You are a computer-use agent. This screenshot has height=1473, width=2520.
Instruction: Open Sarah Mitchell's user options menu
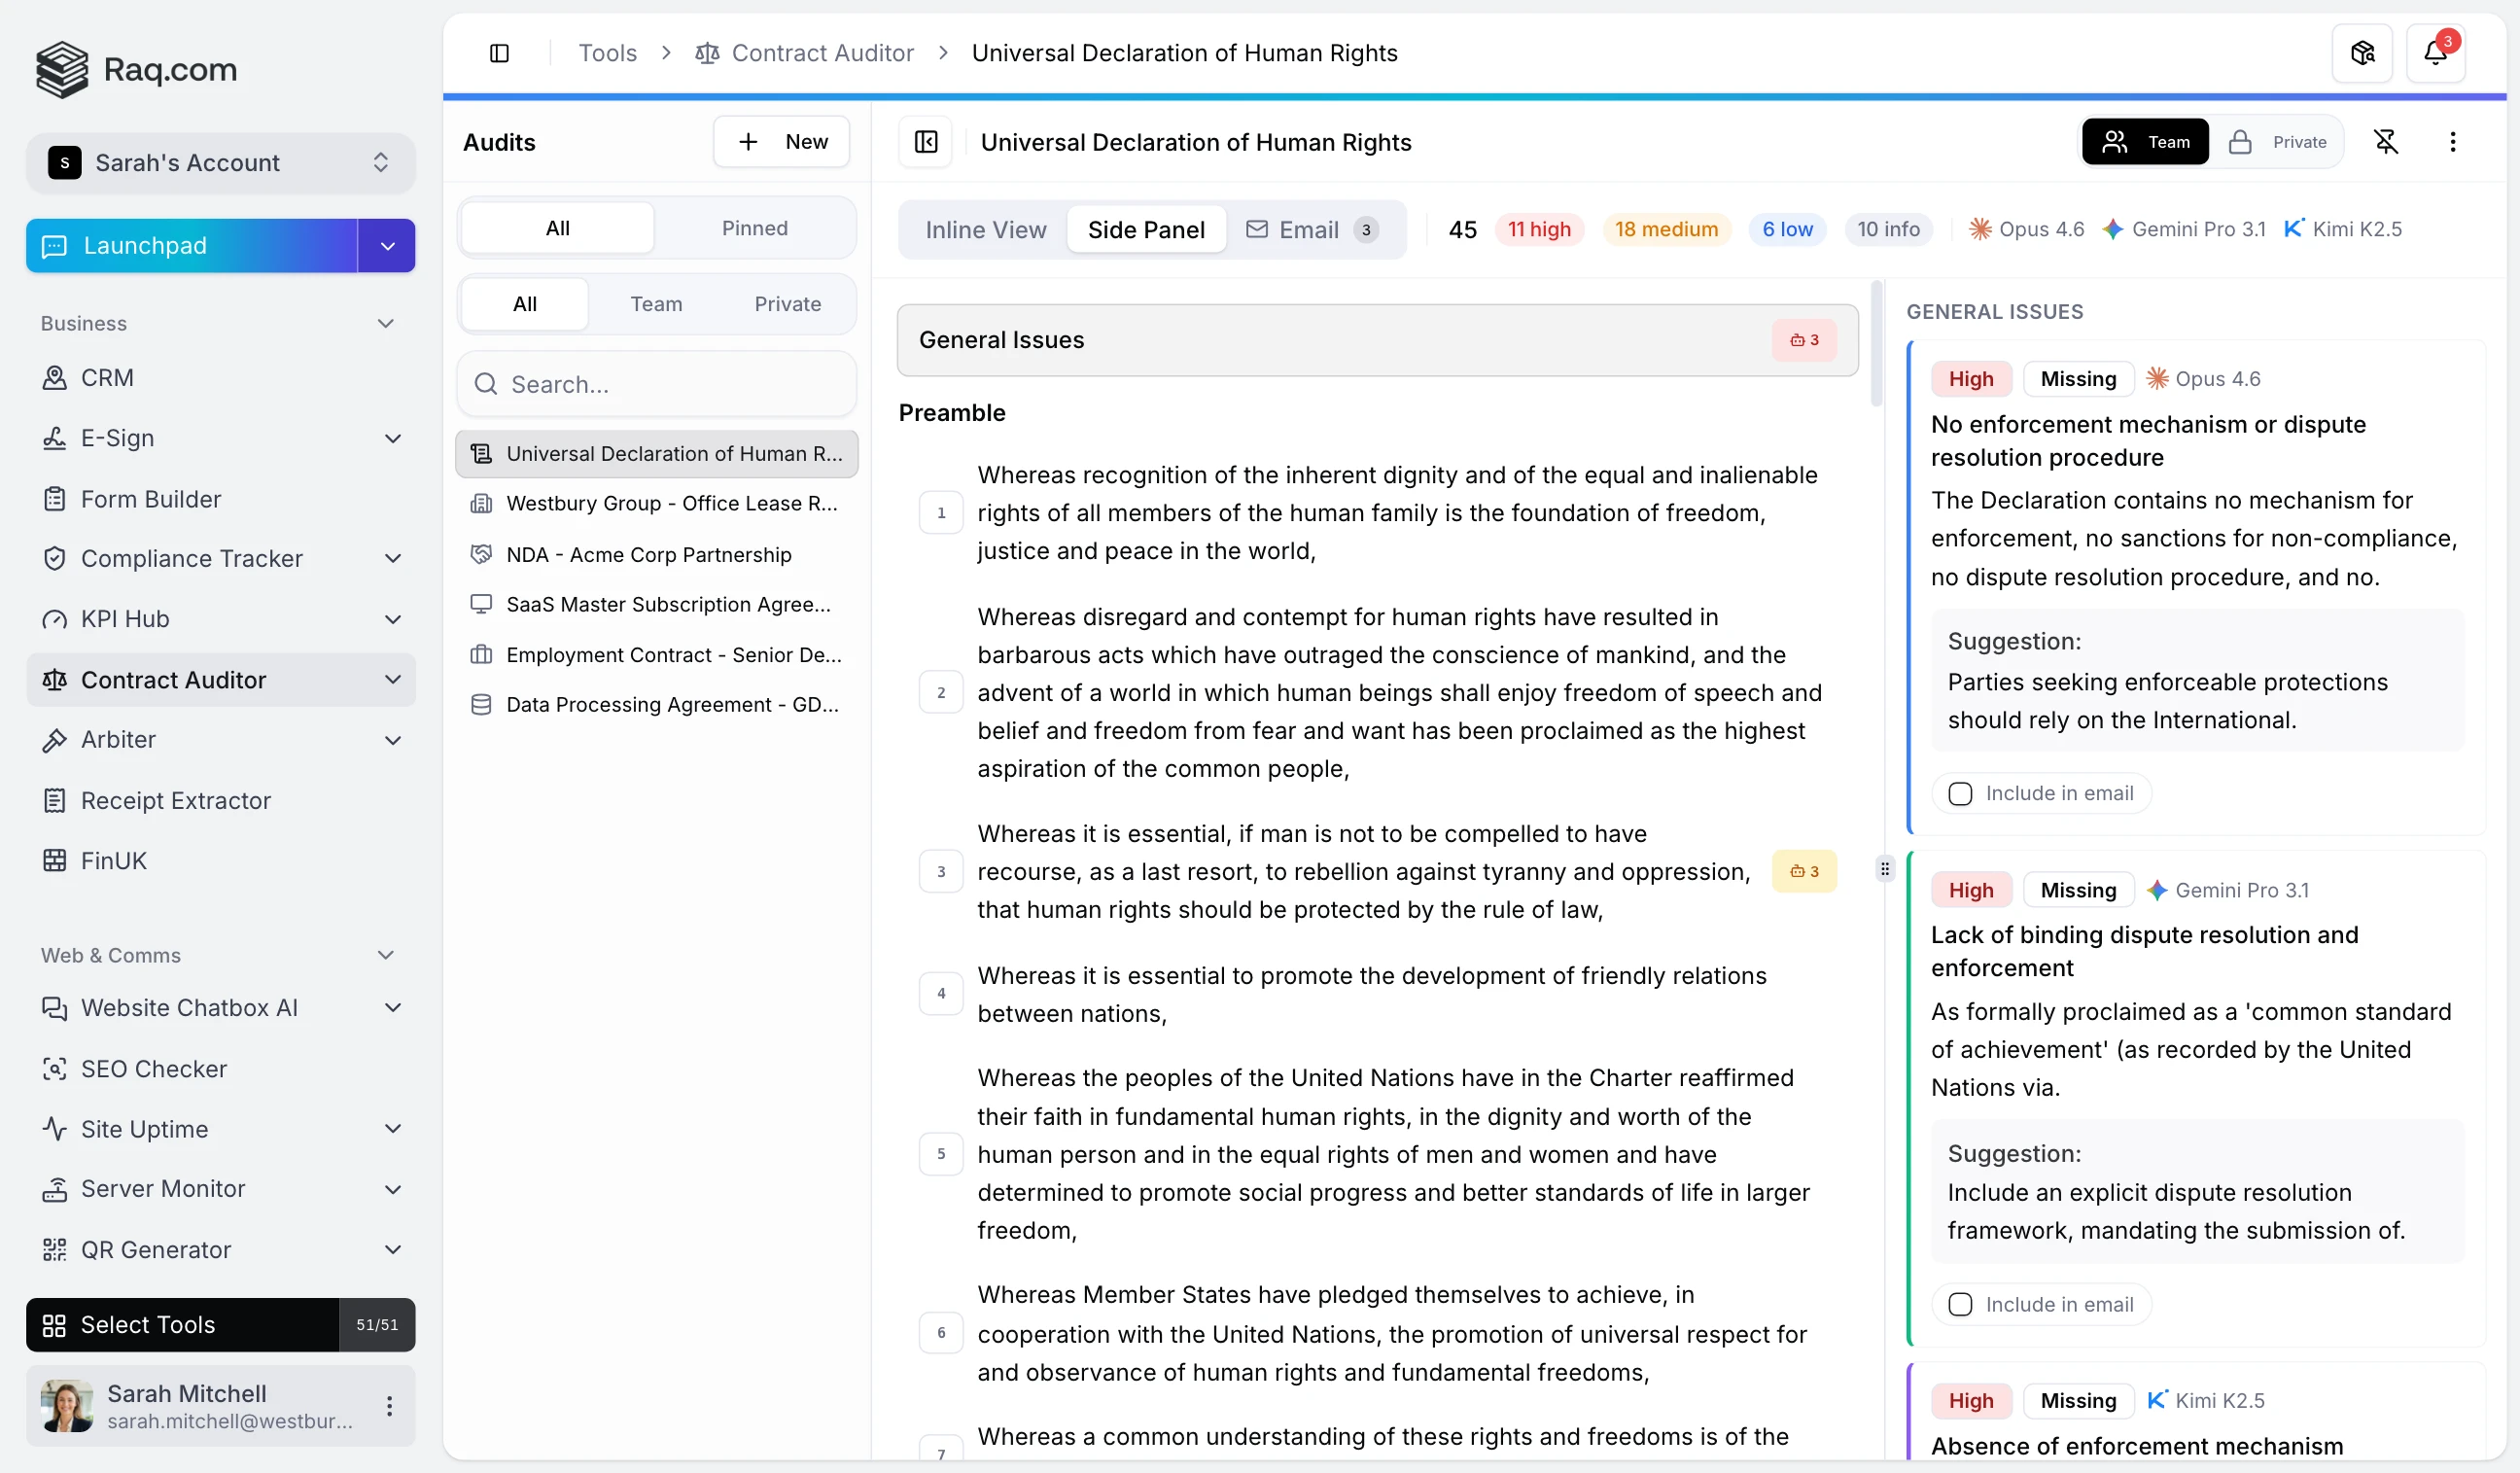pos(389,1406)
